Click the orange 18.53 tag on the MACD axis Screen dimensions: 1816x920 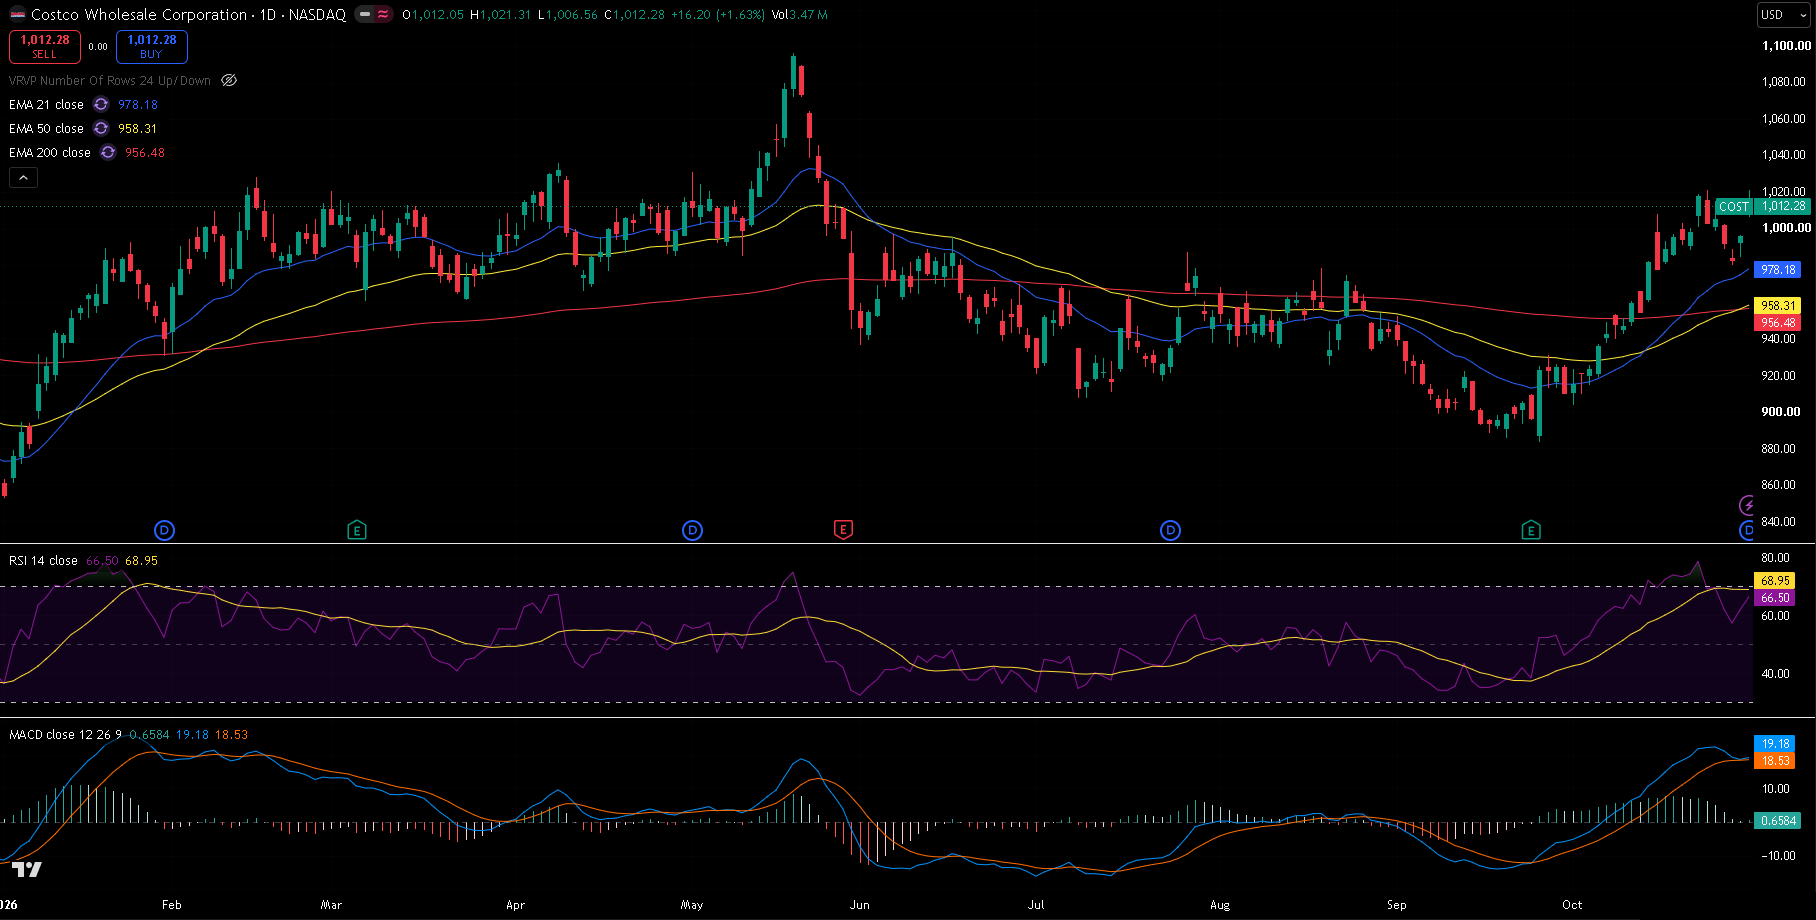(x=1775, y=760)
